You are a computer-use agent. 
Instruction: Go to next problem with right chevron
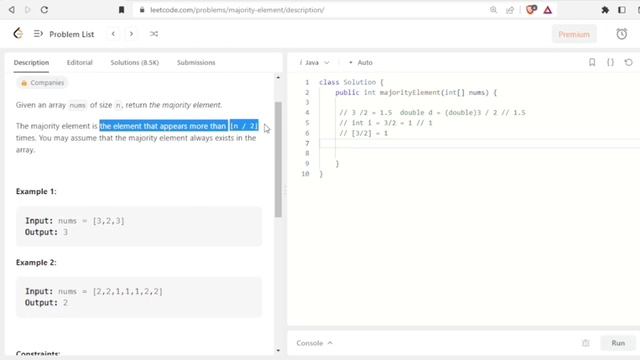tap(131, 34)
